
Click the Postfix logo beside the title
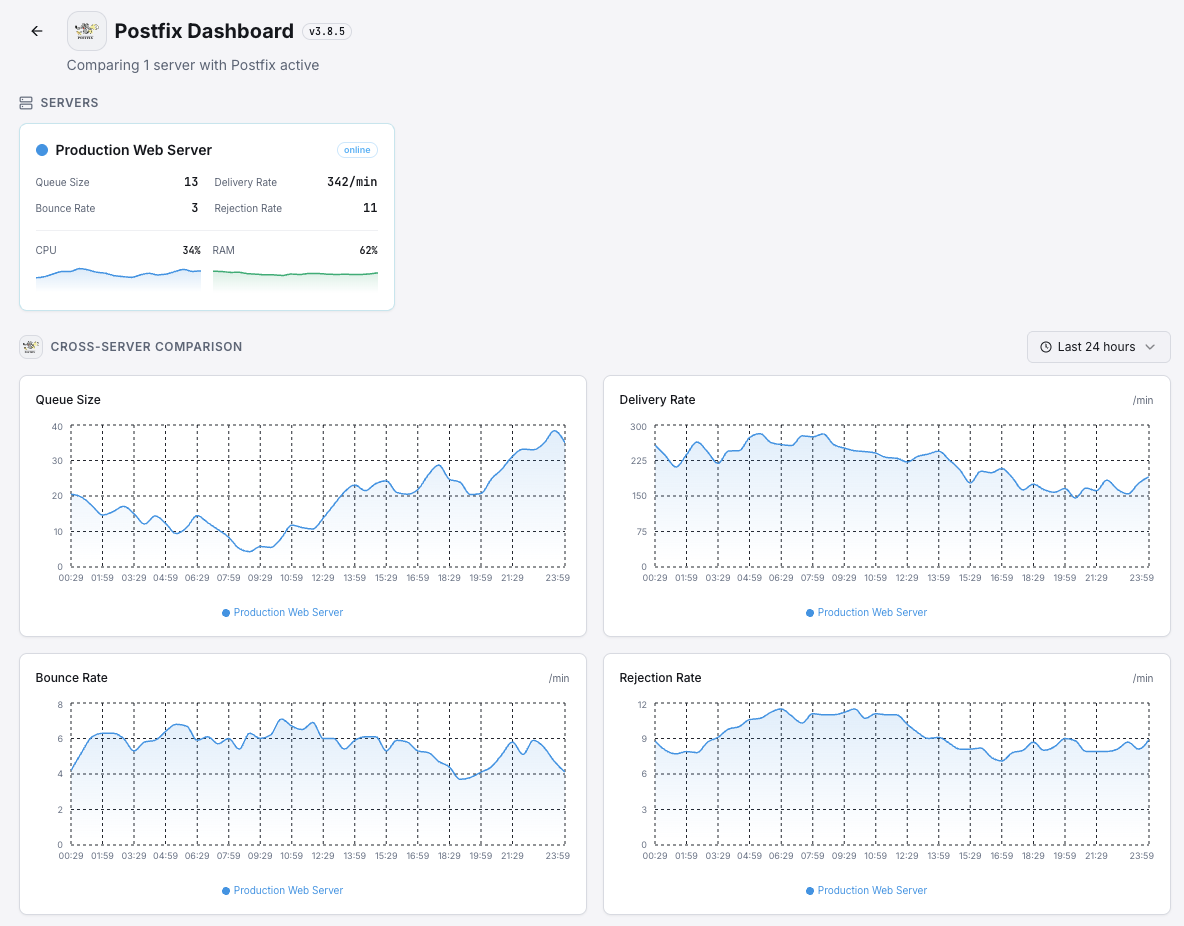click(x=87, y=31)
